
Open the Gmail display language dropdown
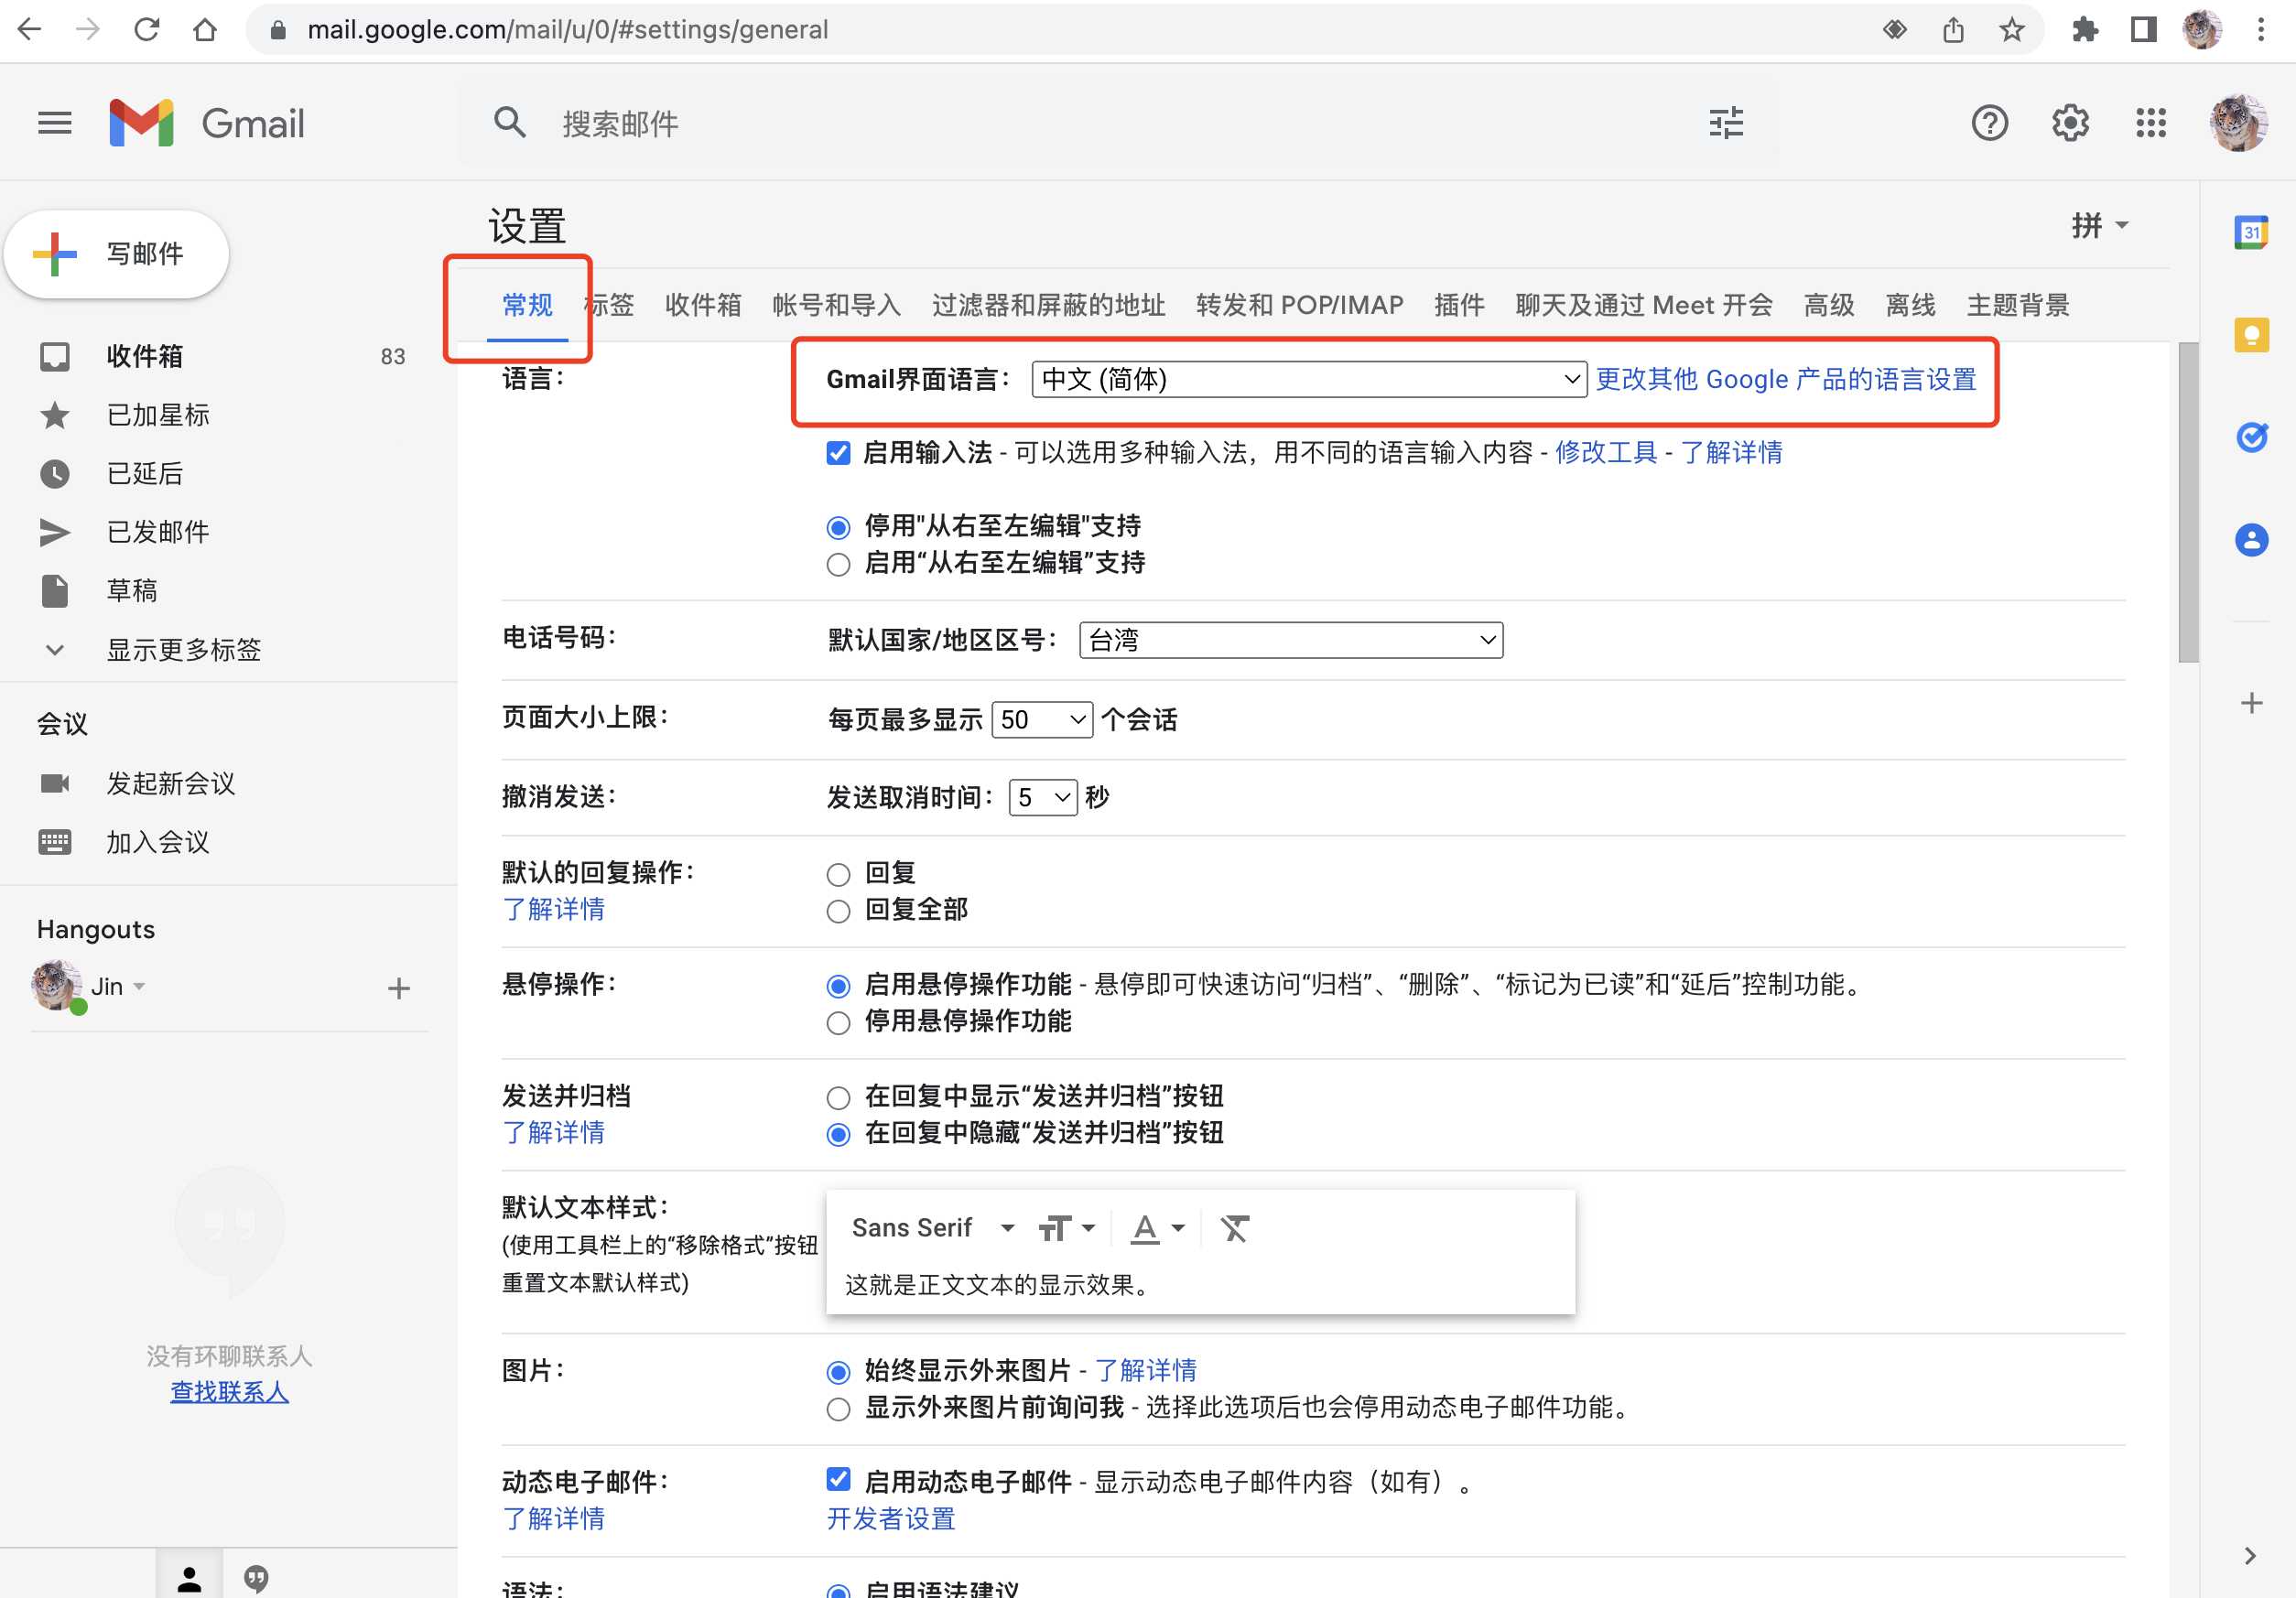coord(1309,379)
